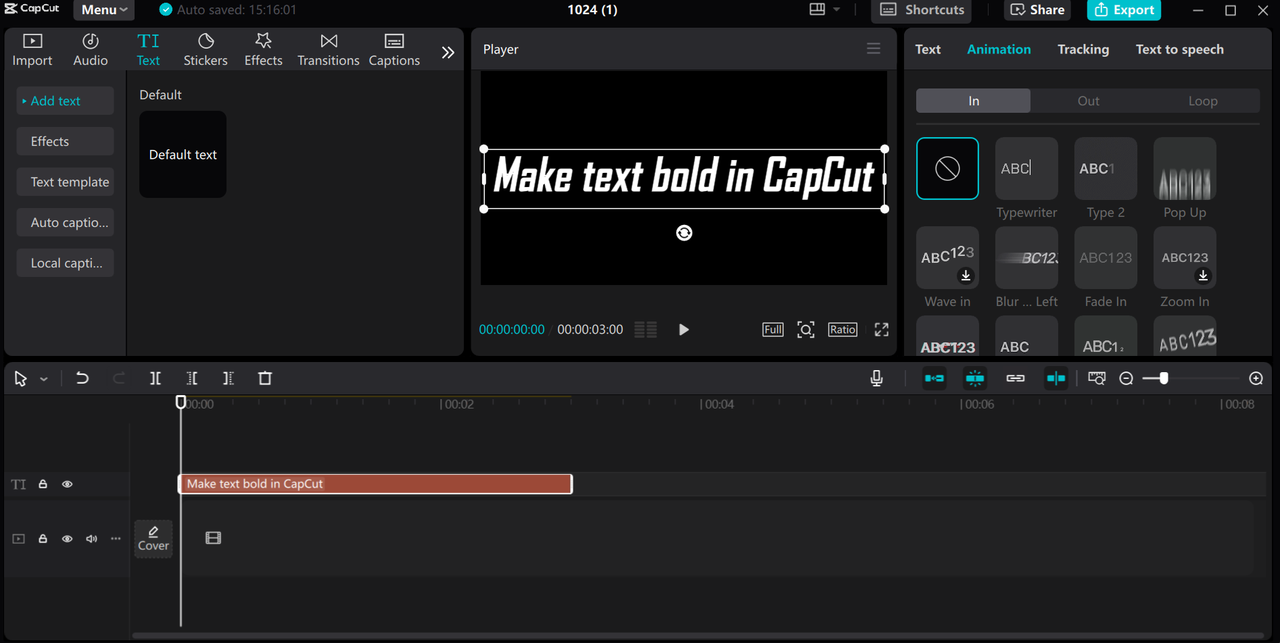Screen dimensions: 1280x643
Task: Expand the Add text section
Action: (65, 101)
